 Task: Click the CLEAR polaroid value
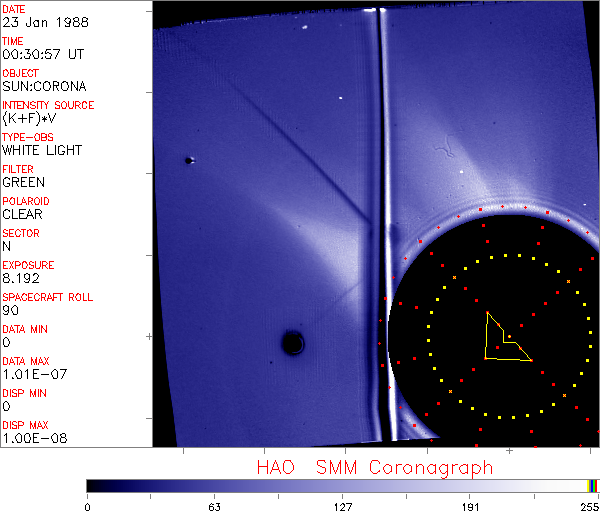23,214
